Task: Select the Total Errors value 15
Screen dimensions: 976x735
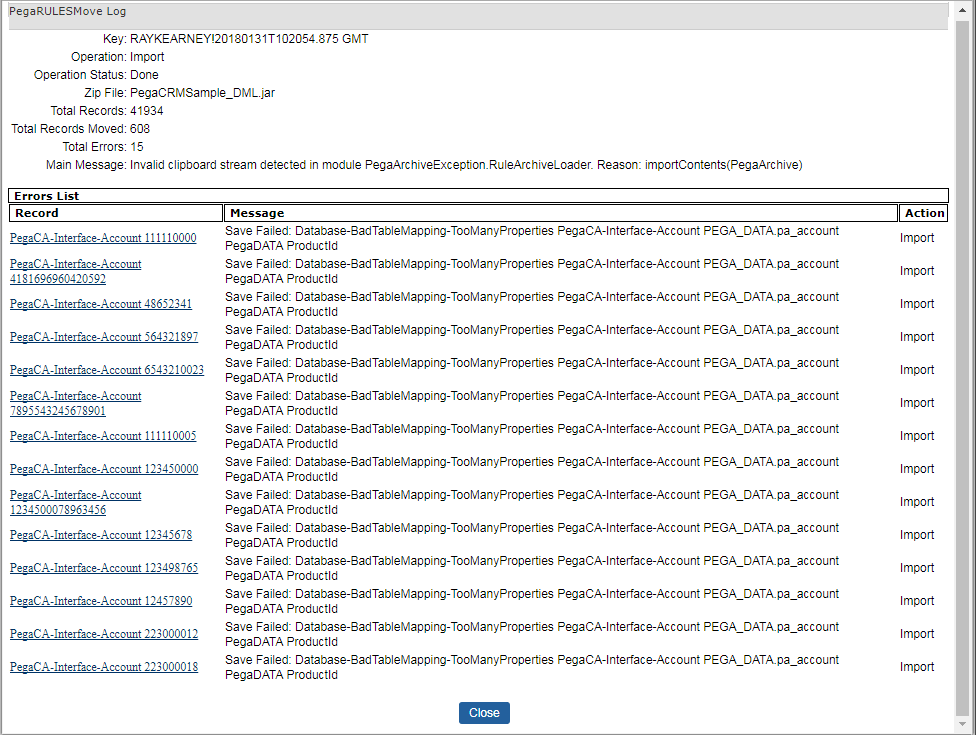Action: tap(136, 147)
